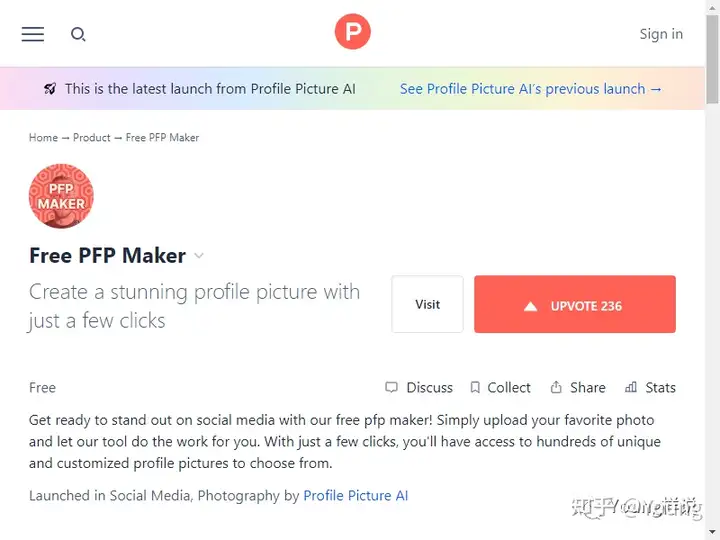Click the UPVOTE 236 button
Viewport: 720px width, 540px height.
(575, 304)
